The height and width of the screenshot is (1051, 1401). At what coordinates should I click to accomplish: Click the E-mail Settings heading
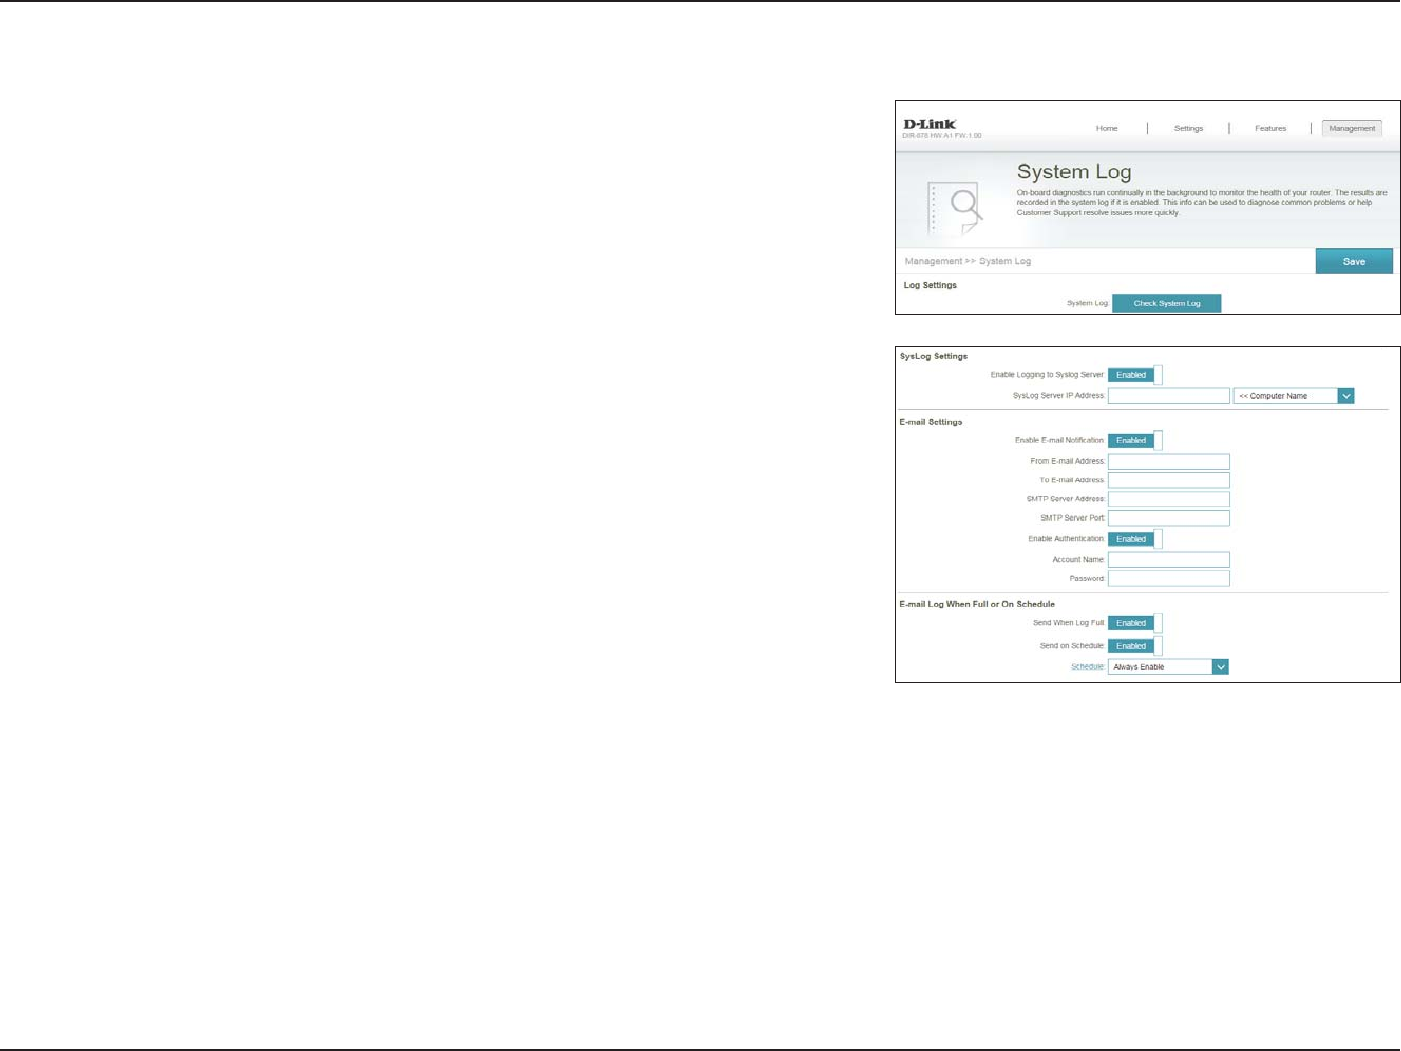click(x=930, y=422)
